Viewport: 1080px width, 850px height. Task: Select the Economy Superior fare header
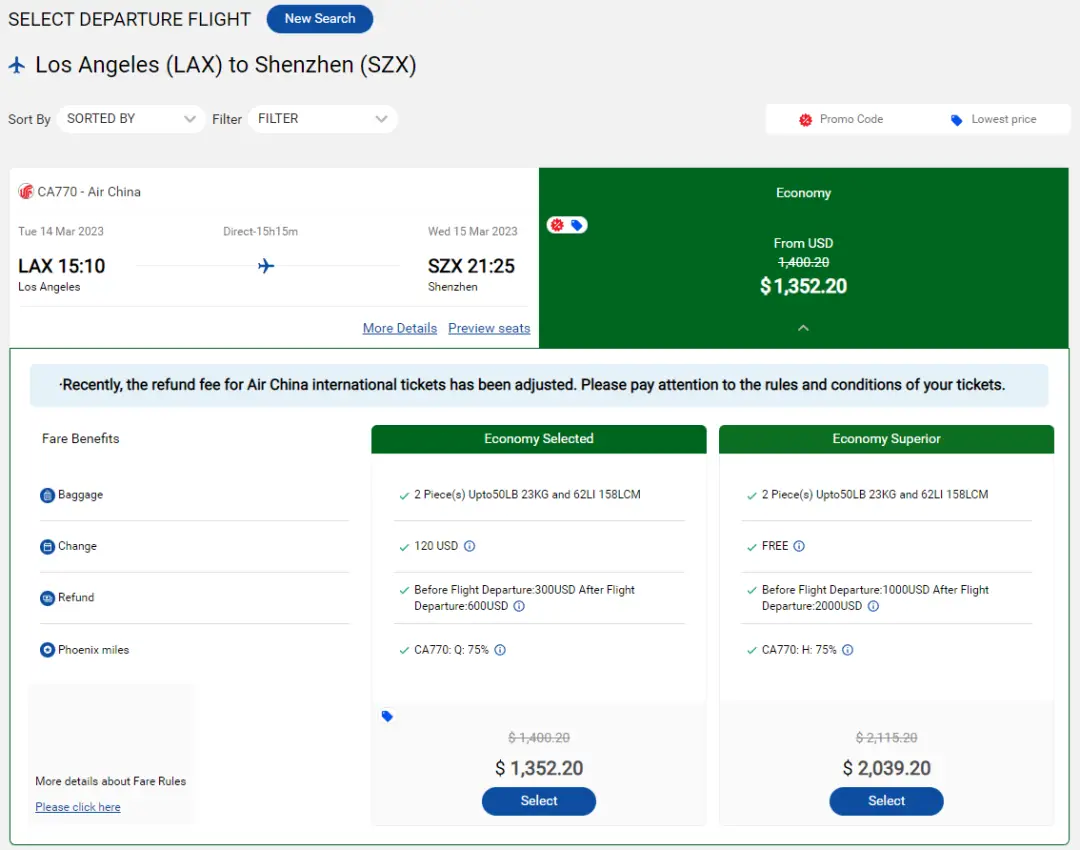[x=886, y=439]
